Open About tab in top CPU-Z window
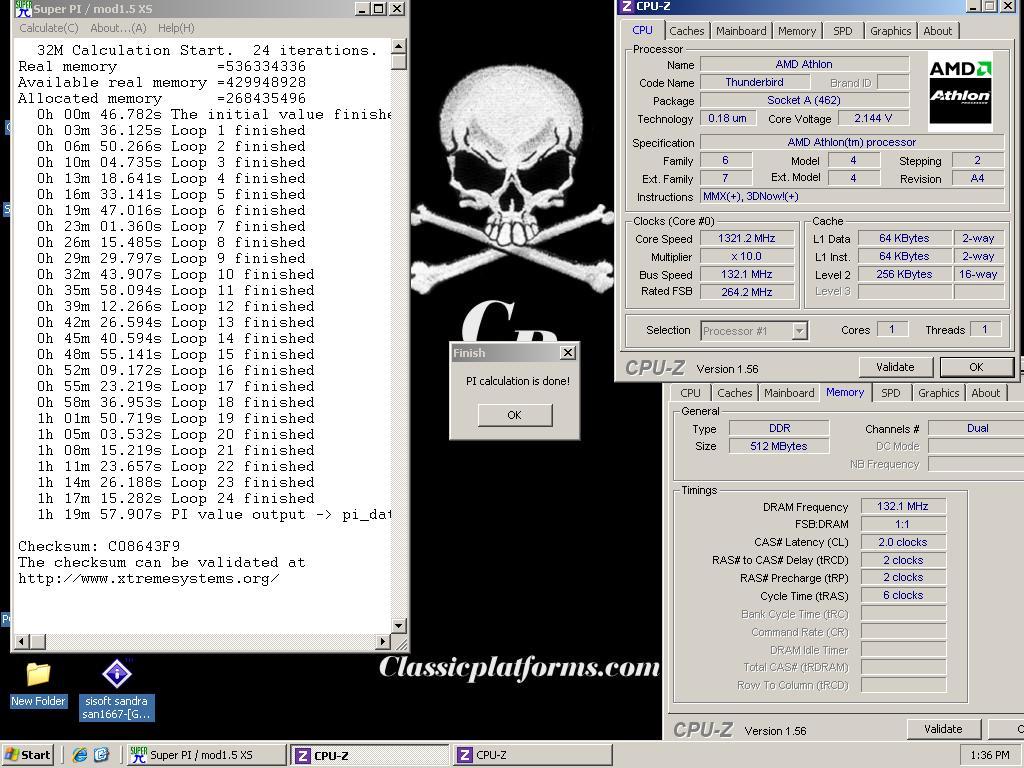The width and height of the screenshot is (1024, 768). pos(937,31)
